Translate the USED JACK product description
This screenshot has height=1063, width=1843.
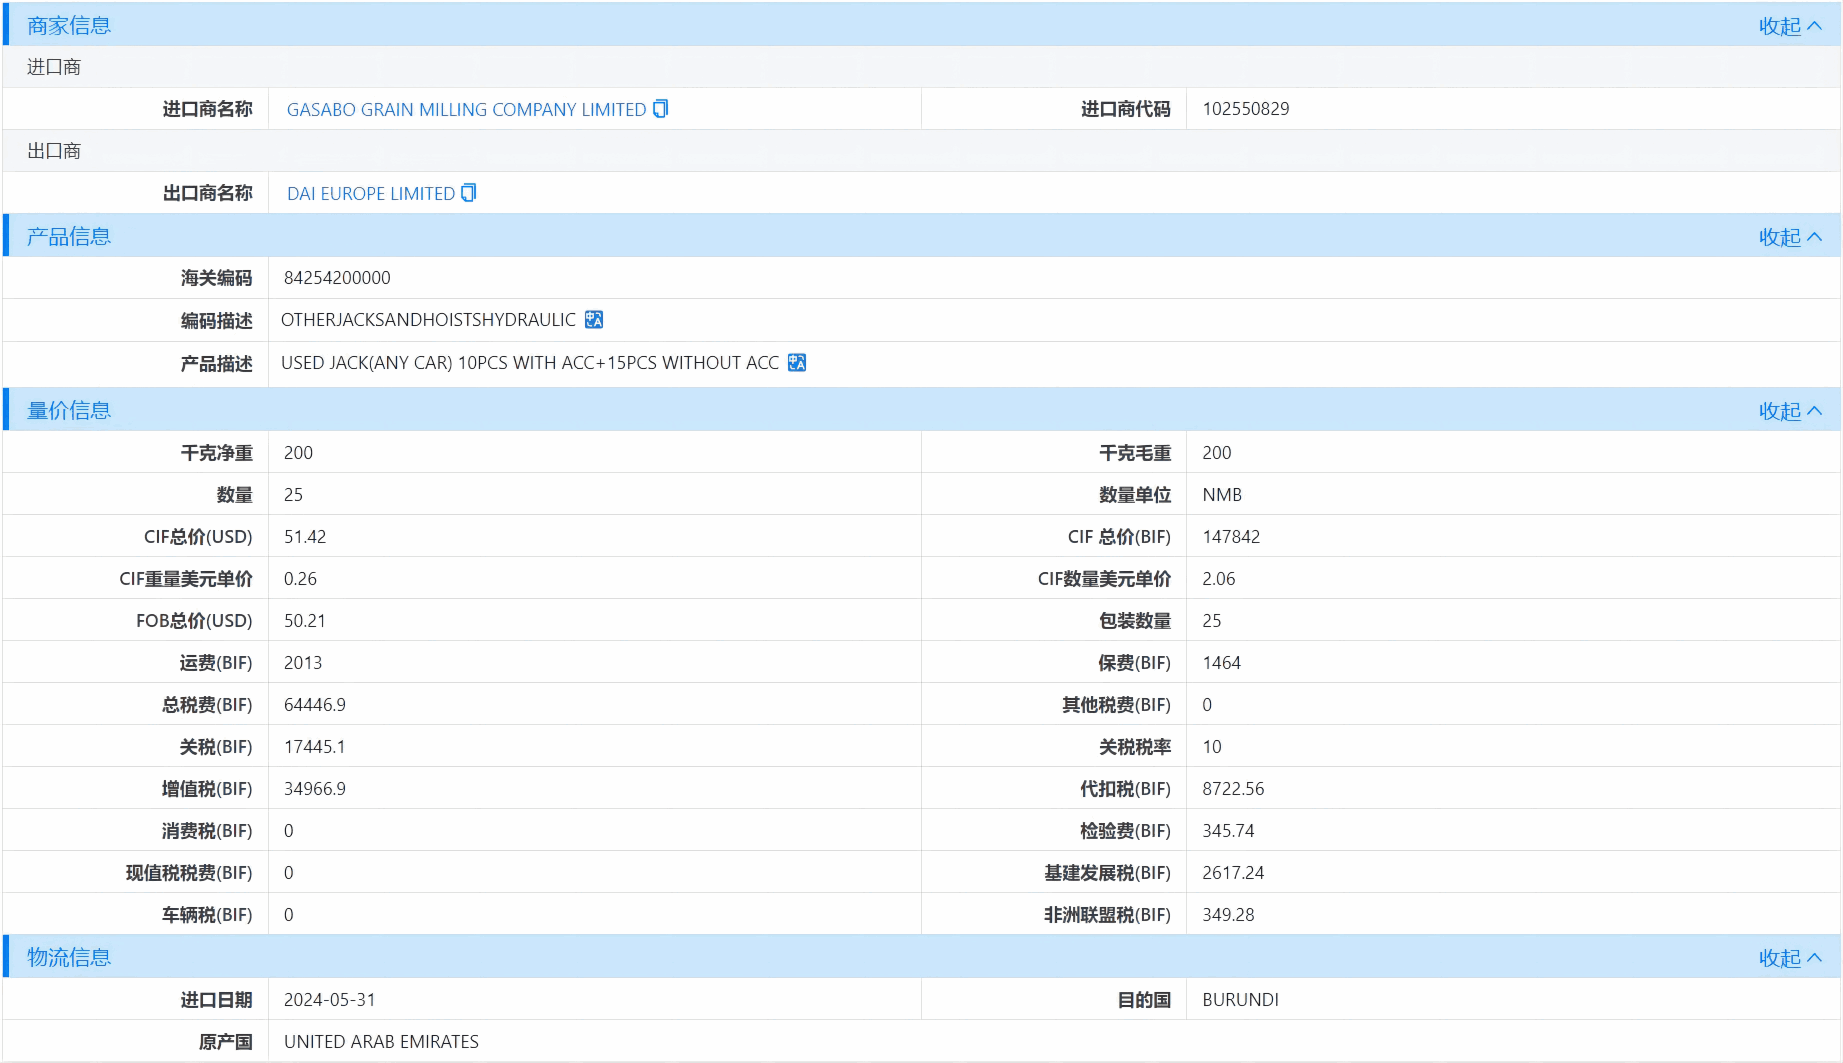[796, 362]
